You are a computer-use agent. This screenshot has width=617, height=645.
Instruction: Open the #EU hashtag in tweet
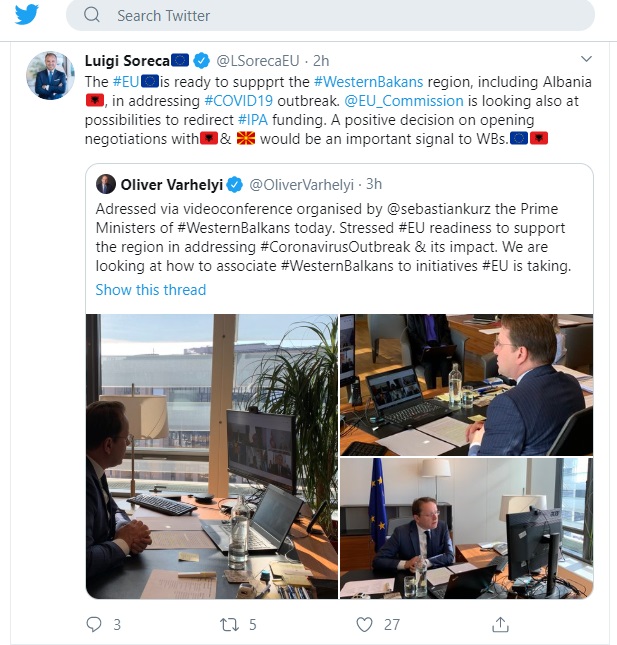click(126, 82)
